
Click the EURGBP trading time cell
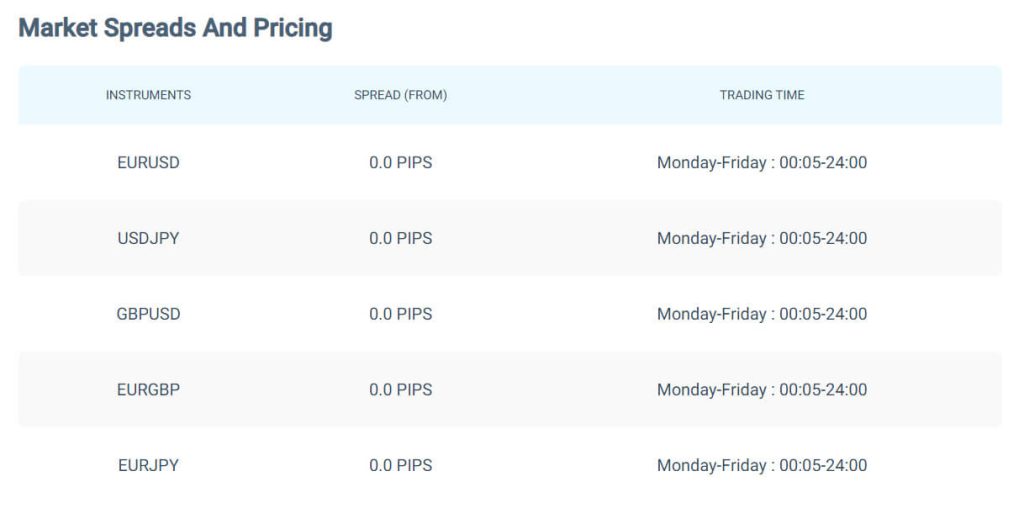762,390
